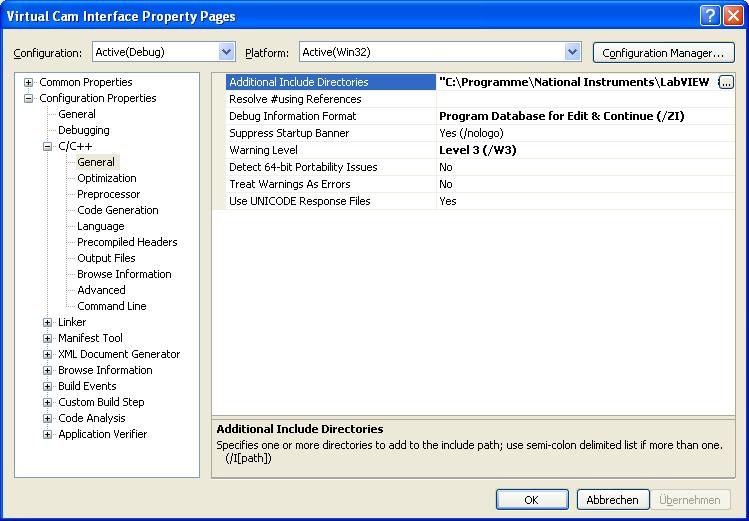This screenshot has height=521, width=749.
Task: Collapse Configuration Properties node
Action: point(29,98)
